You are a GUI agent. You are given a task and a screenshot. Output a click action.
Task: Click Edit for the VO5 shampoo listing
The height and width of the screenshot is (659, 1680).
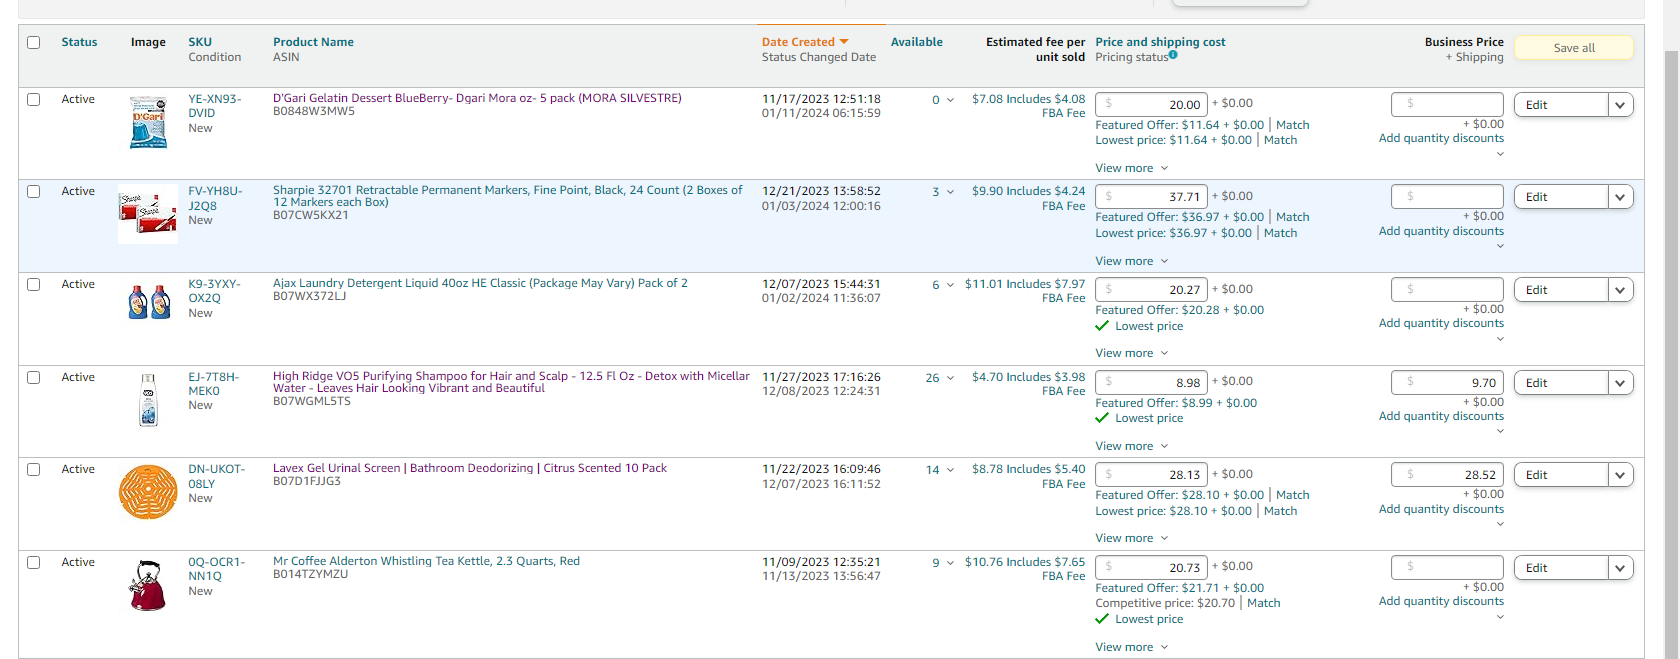pyautogui.click(x=1561, y=383)
